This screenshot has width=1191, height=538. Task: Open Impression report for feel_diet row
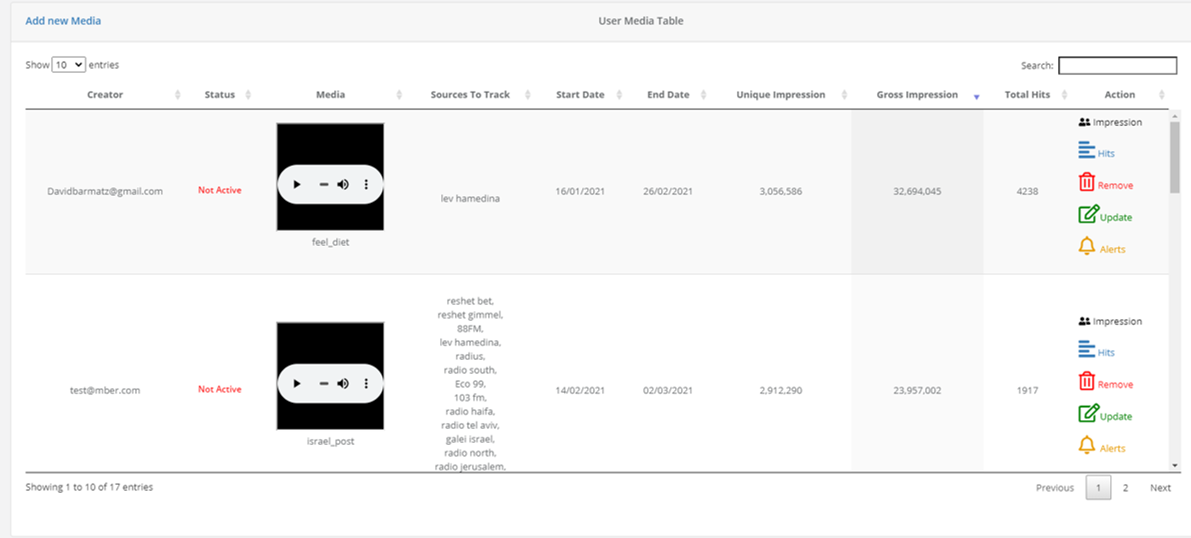click(x=1110, y=122)
